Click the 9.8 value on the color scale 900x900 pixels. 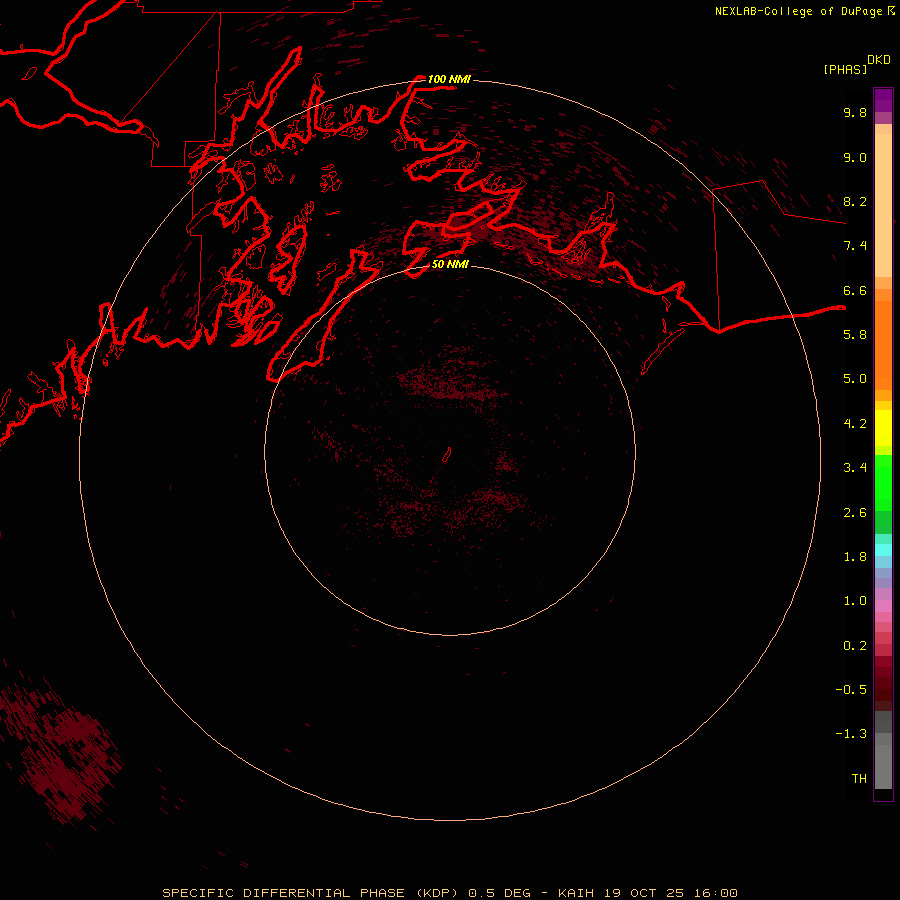pyautogui.click(x=855, y=112)
